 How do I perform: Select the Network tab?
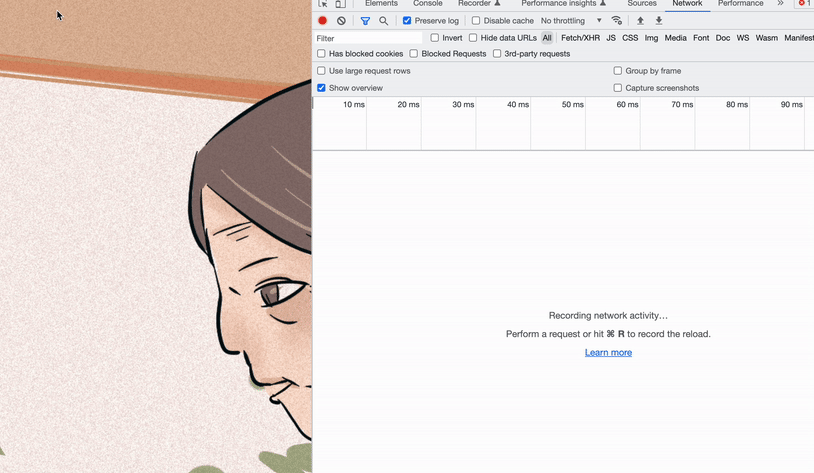687,3
